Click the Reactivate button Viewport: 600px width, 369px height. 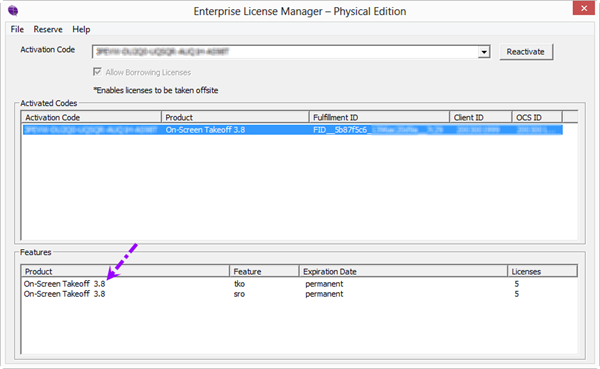(526, 52)
